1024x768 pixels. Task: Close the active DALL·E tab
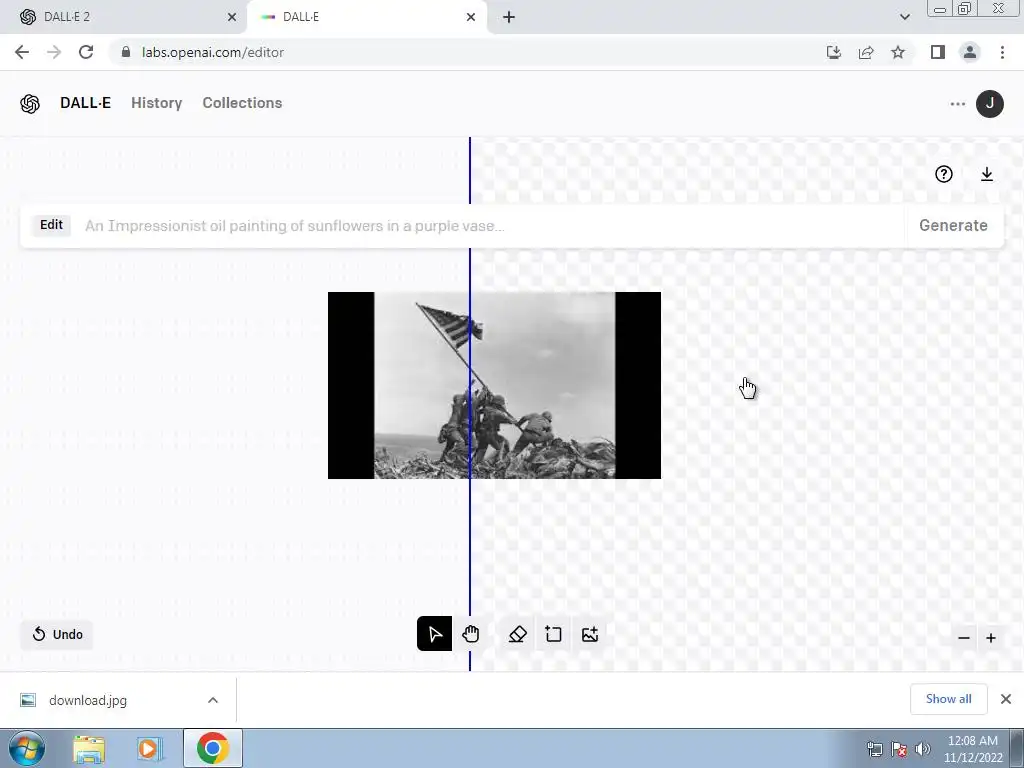pos(471,18)
